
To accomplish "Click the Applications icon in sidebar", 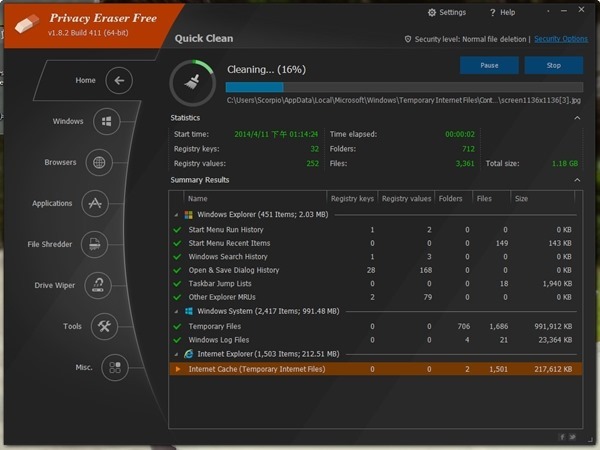I will click(95, 203).
